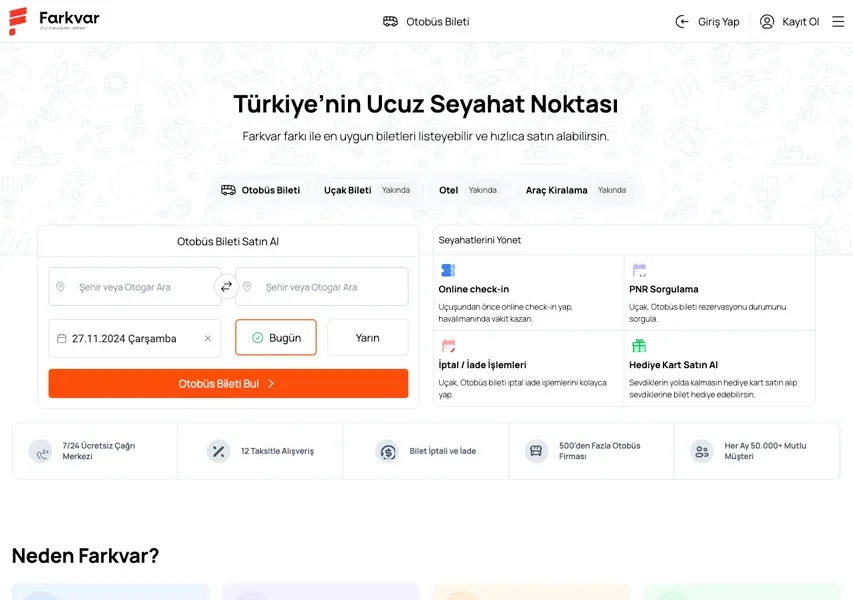Image resolution: width=853 pixels, height=600 pixels.
Task: Select the Otobüs Bileti tab
Action: (x=261, y=190)
